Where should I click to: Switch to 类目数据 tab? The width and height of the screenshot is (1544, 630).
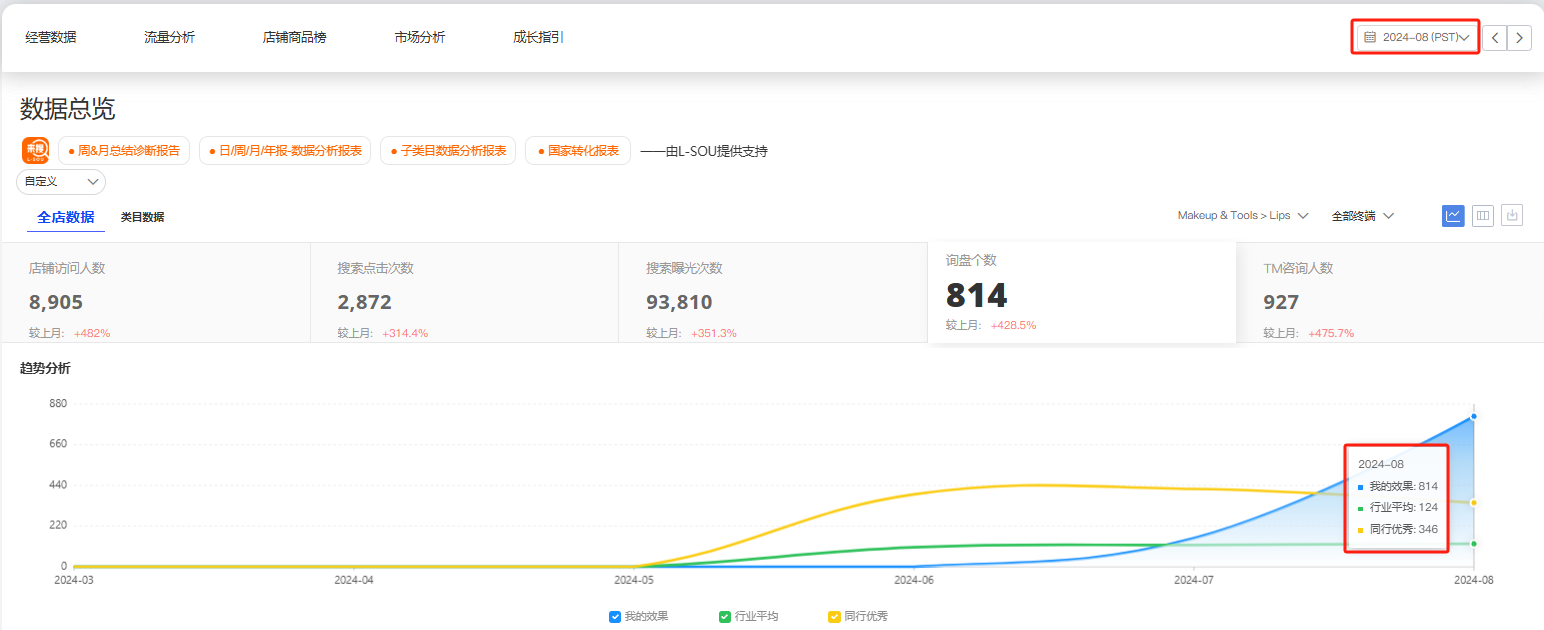pyautogui.click(x=142, y=217)
